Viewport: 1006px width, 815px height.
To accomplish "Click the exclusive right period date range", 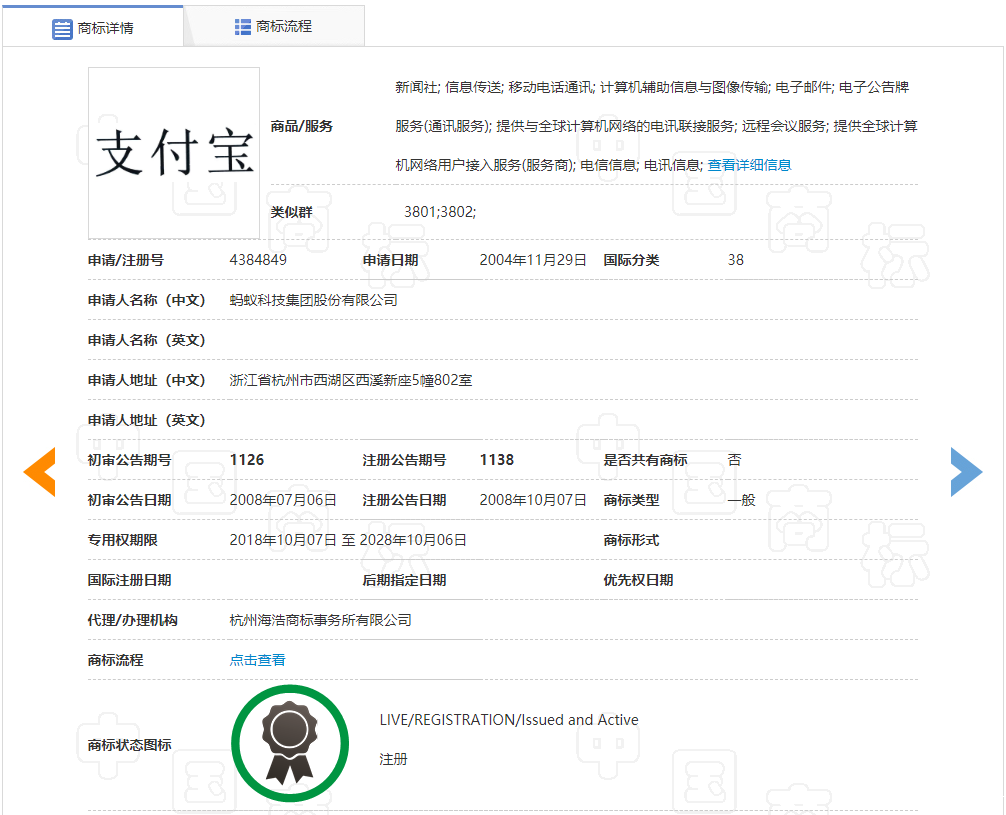I will [x=348, y=540].
